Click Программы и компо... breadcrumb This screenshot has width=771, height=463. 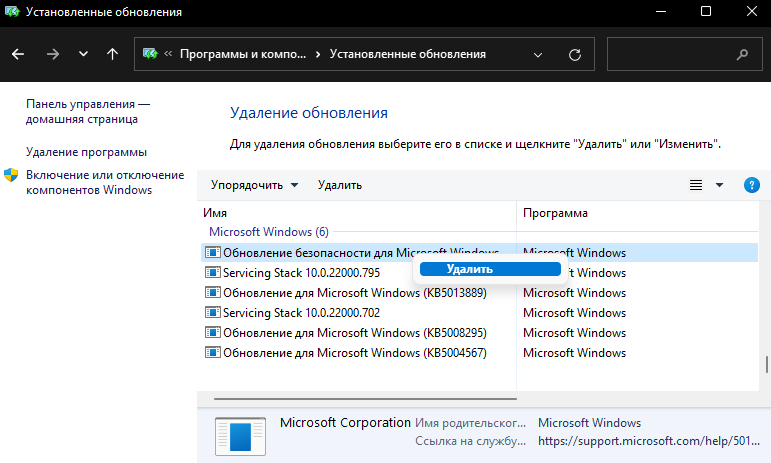point(243,54)
